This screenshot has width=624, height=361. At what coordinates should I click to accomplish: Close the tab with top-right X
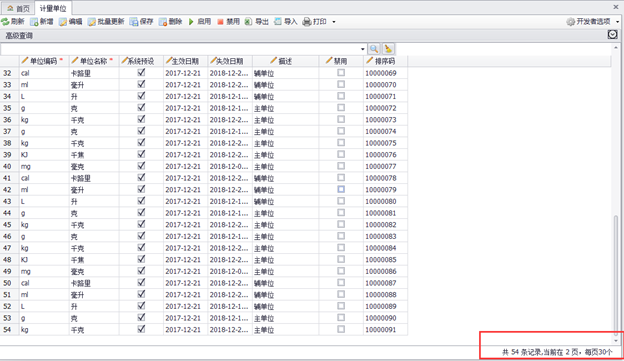pyautogui.click(x=616, y=7)
